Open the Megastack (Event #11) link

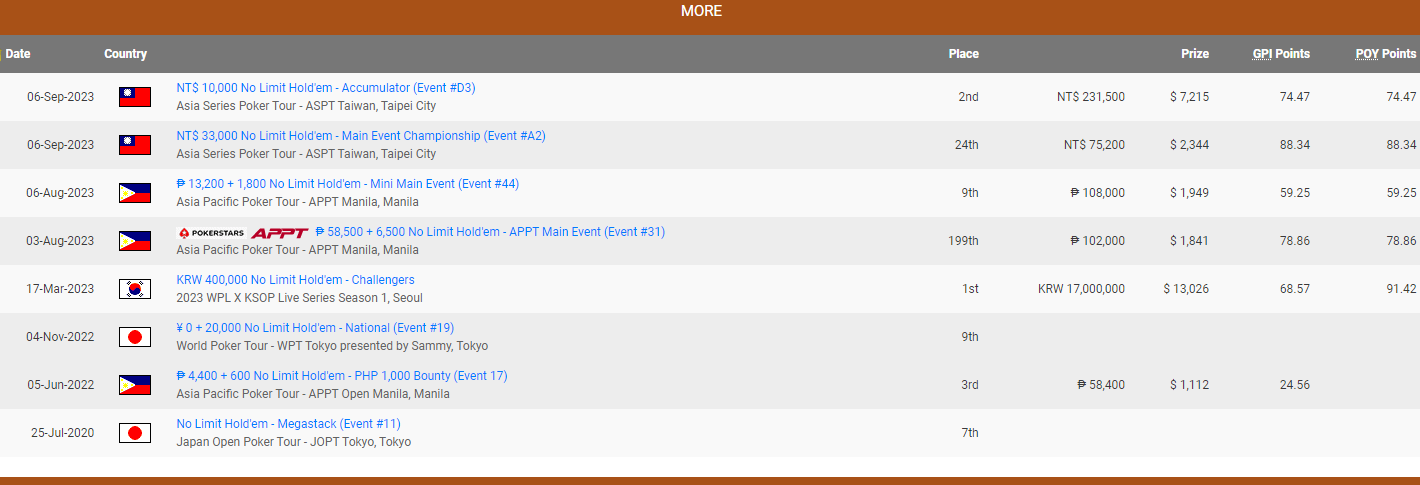(288, 424)
